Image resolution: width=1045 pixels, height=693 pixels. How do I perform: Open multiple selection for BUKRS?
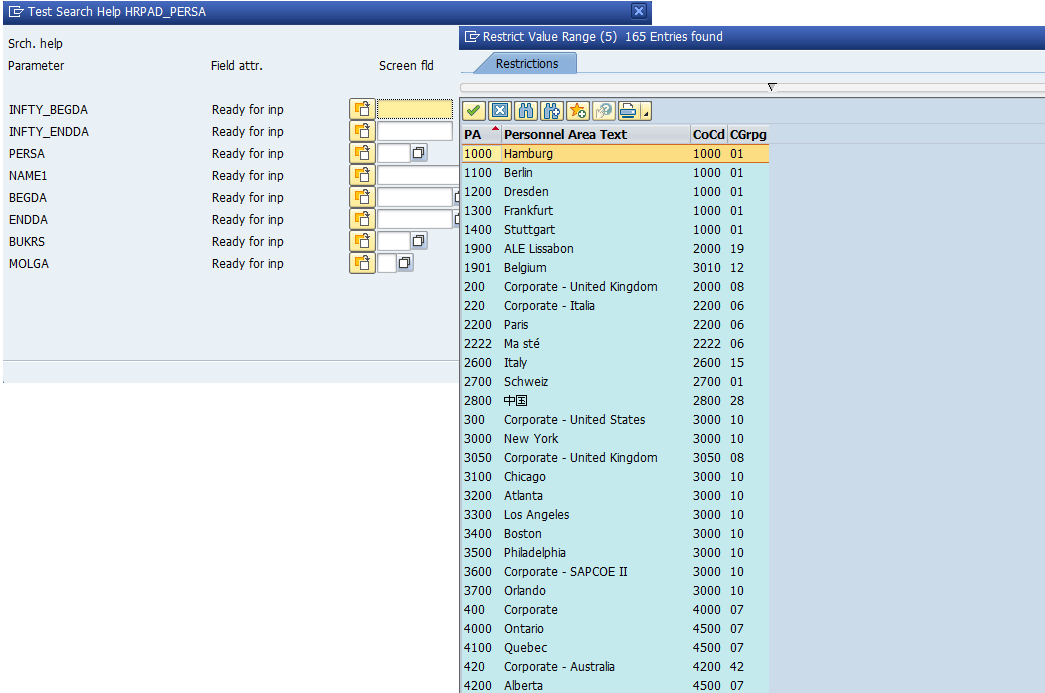[x=362, y=241]
